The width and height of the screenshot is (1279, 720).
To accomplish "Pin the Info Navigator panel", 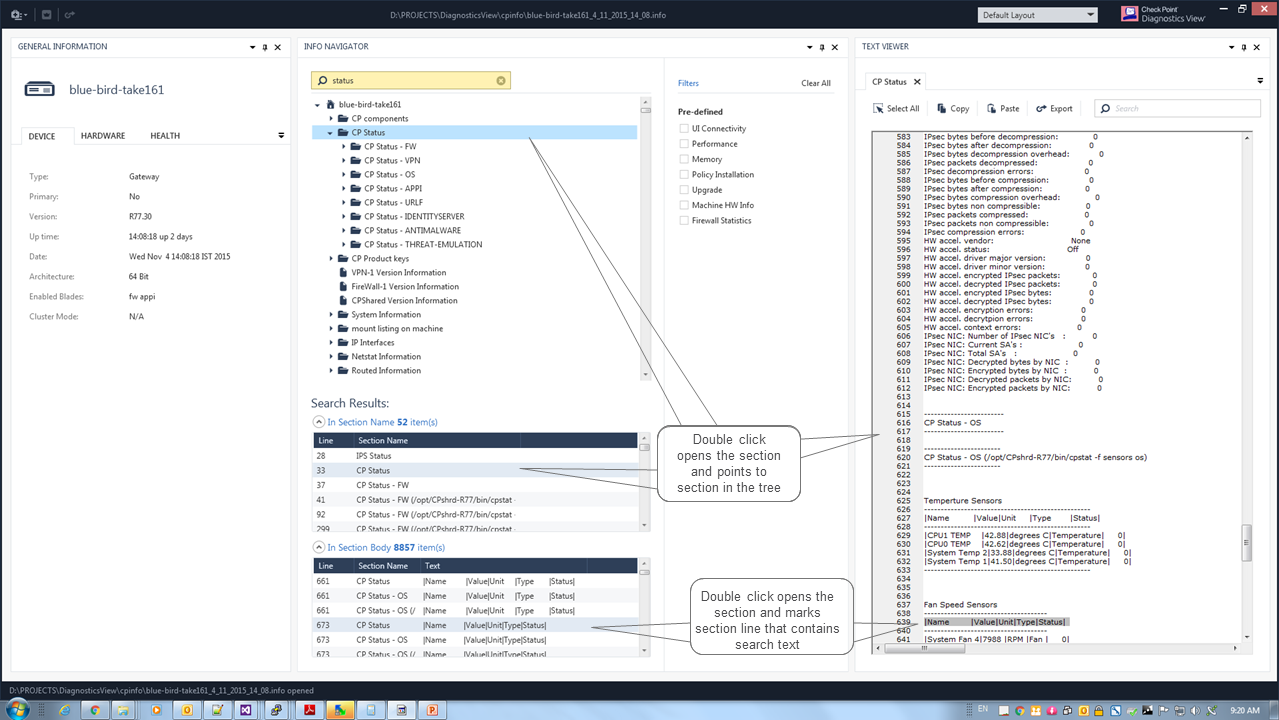I will [823, 47].
